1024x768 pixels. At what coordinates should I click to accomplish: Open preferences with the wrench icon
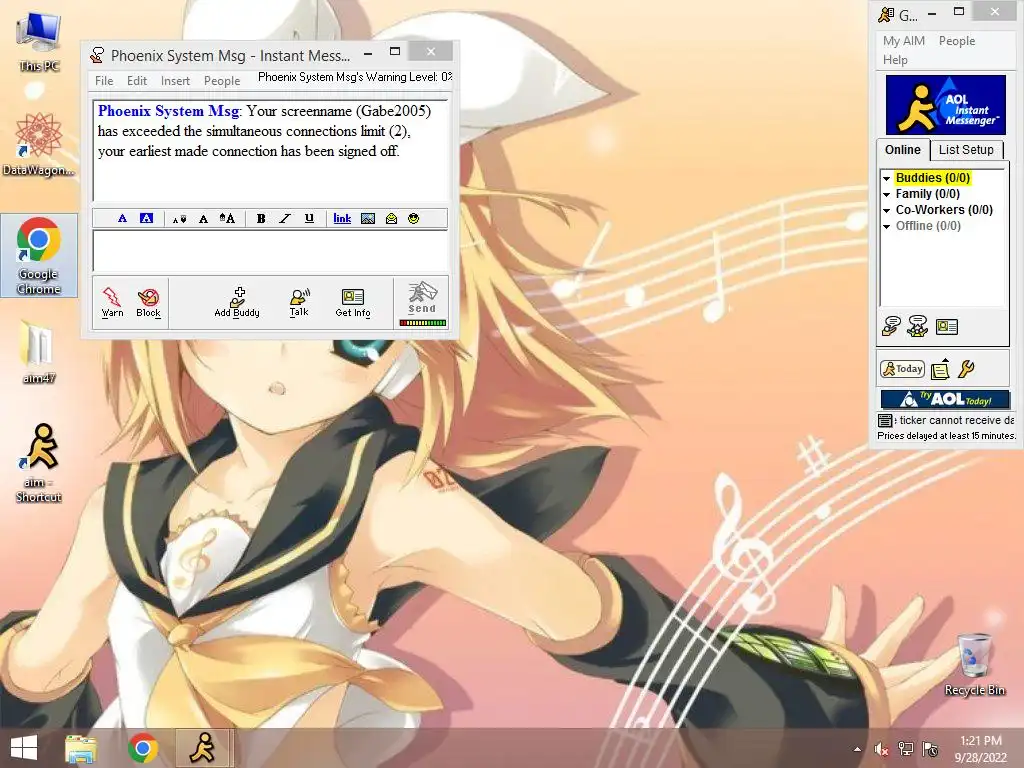(x=966, y=369)
